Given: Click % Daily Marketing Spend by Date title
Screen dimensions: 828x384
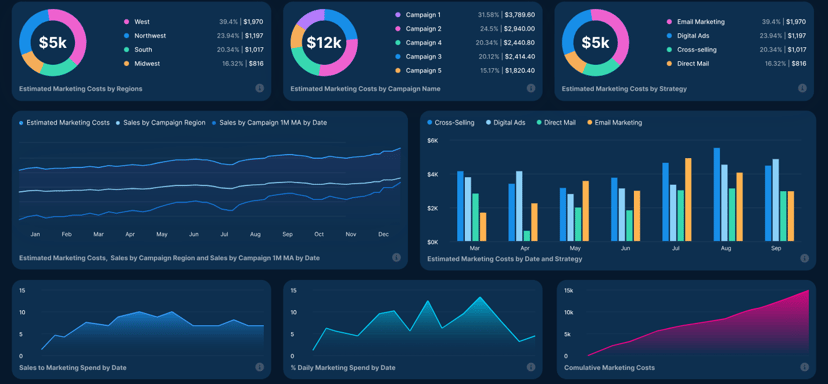Looking at the screenshot, I should click(x=343, y=368).
